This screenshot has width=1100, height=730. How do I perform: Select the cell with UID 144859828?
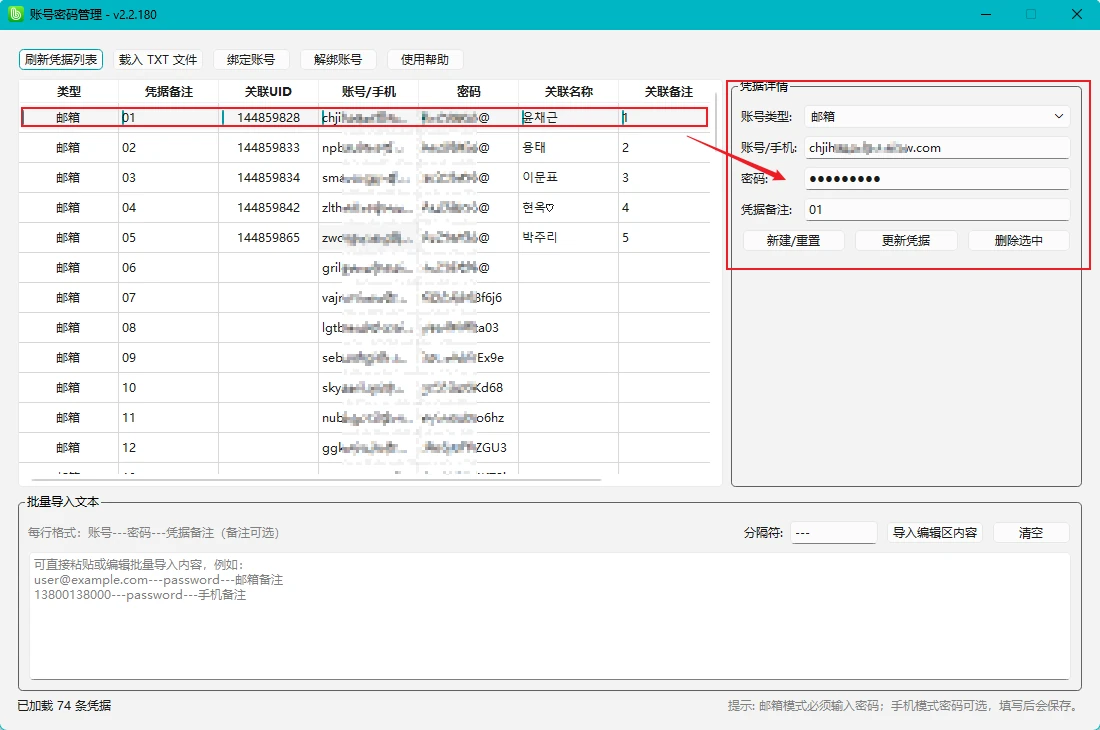[268, 117]
